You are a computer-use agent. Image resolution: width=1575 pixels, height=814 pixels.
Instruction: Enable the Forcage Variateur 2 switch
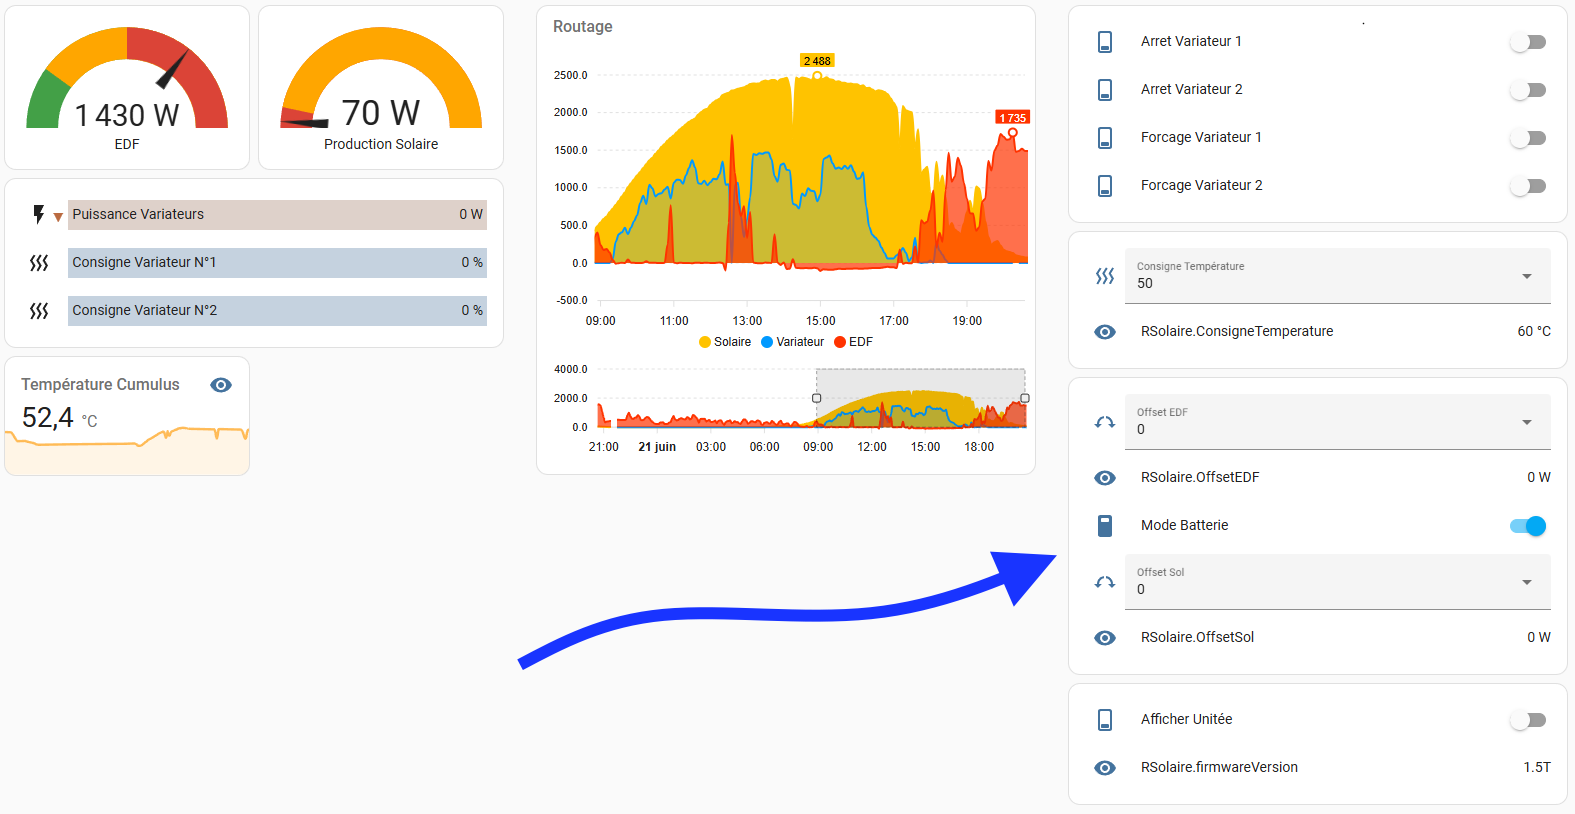pos(1528,186)
